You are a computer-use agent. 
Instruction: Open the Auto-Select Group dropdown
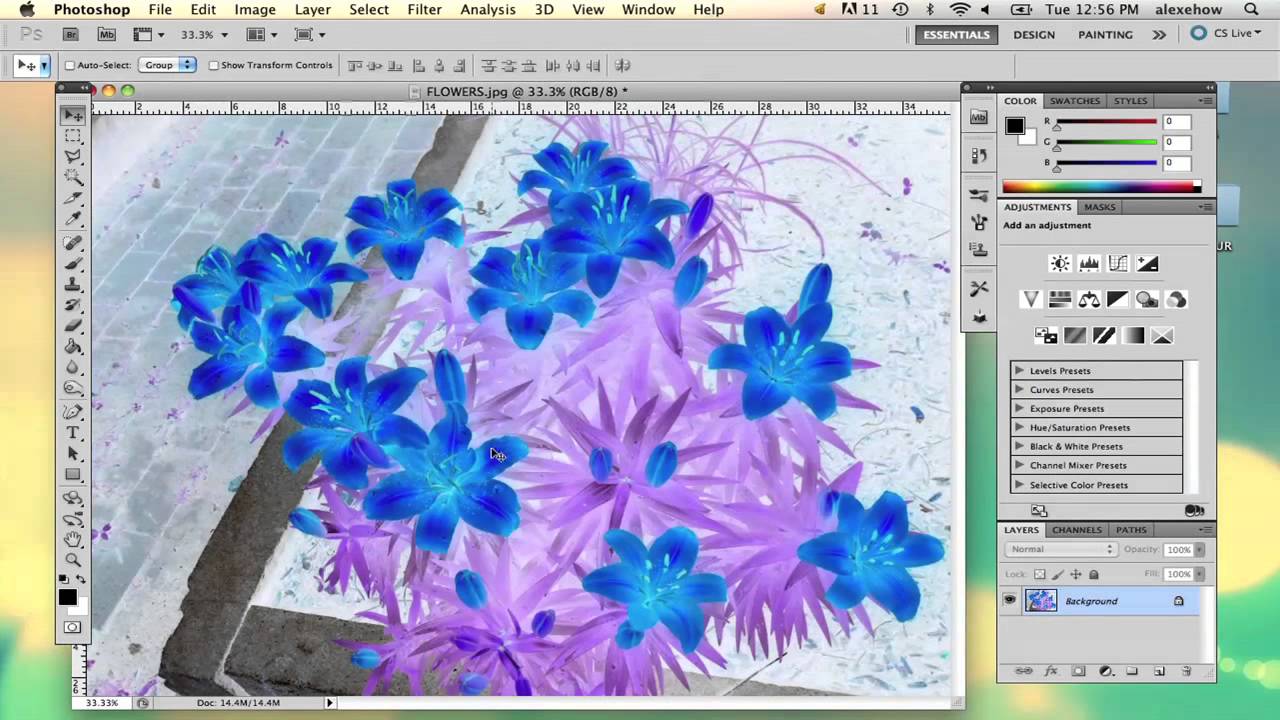pos(167,65)
